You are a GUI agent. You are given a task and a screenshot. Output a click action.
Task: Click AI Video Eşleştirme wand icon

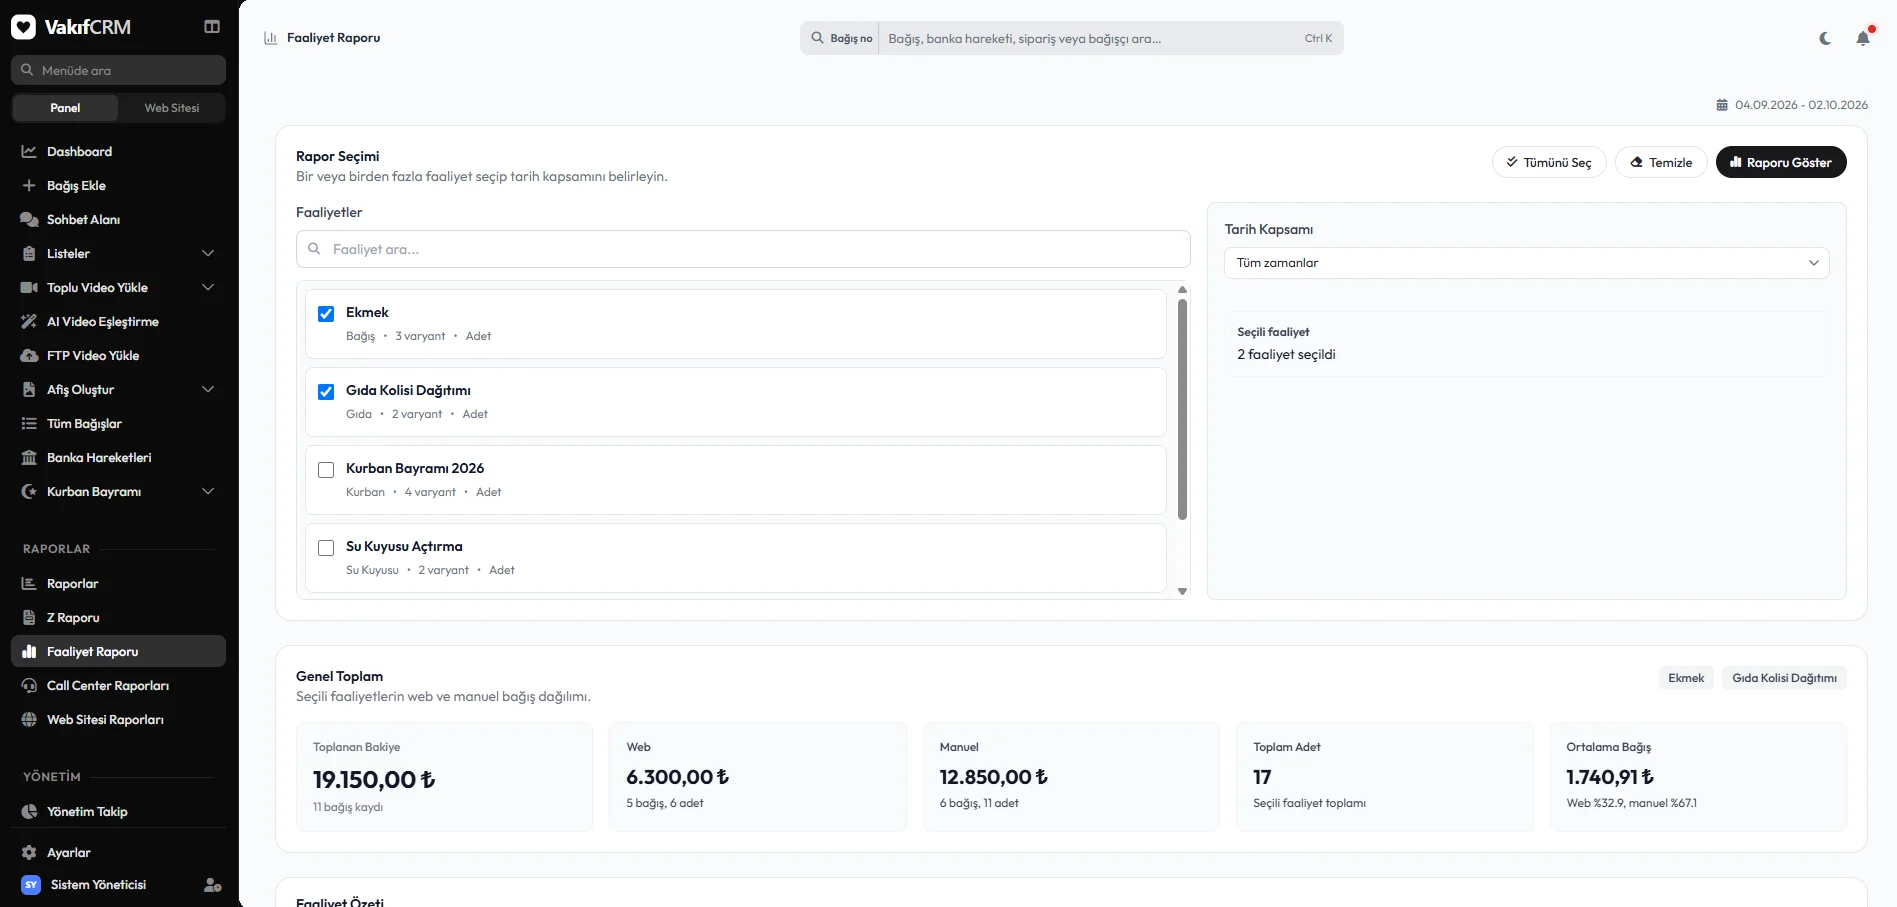click(29, 322)
